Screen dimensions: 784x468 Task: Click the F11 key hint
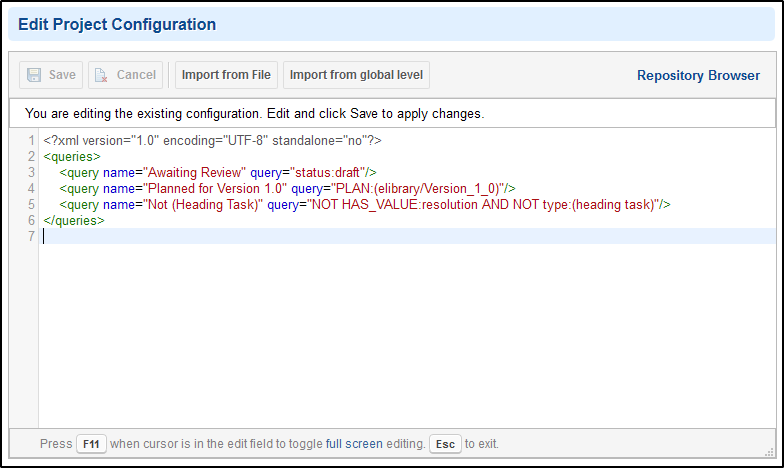click(x=91, y=444)
